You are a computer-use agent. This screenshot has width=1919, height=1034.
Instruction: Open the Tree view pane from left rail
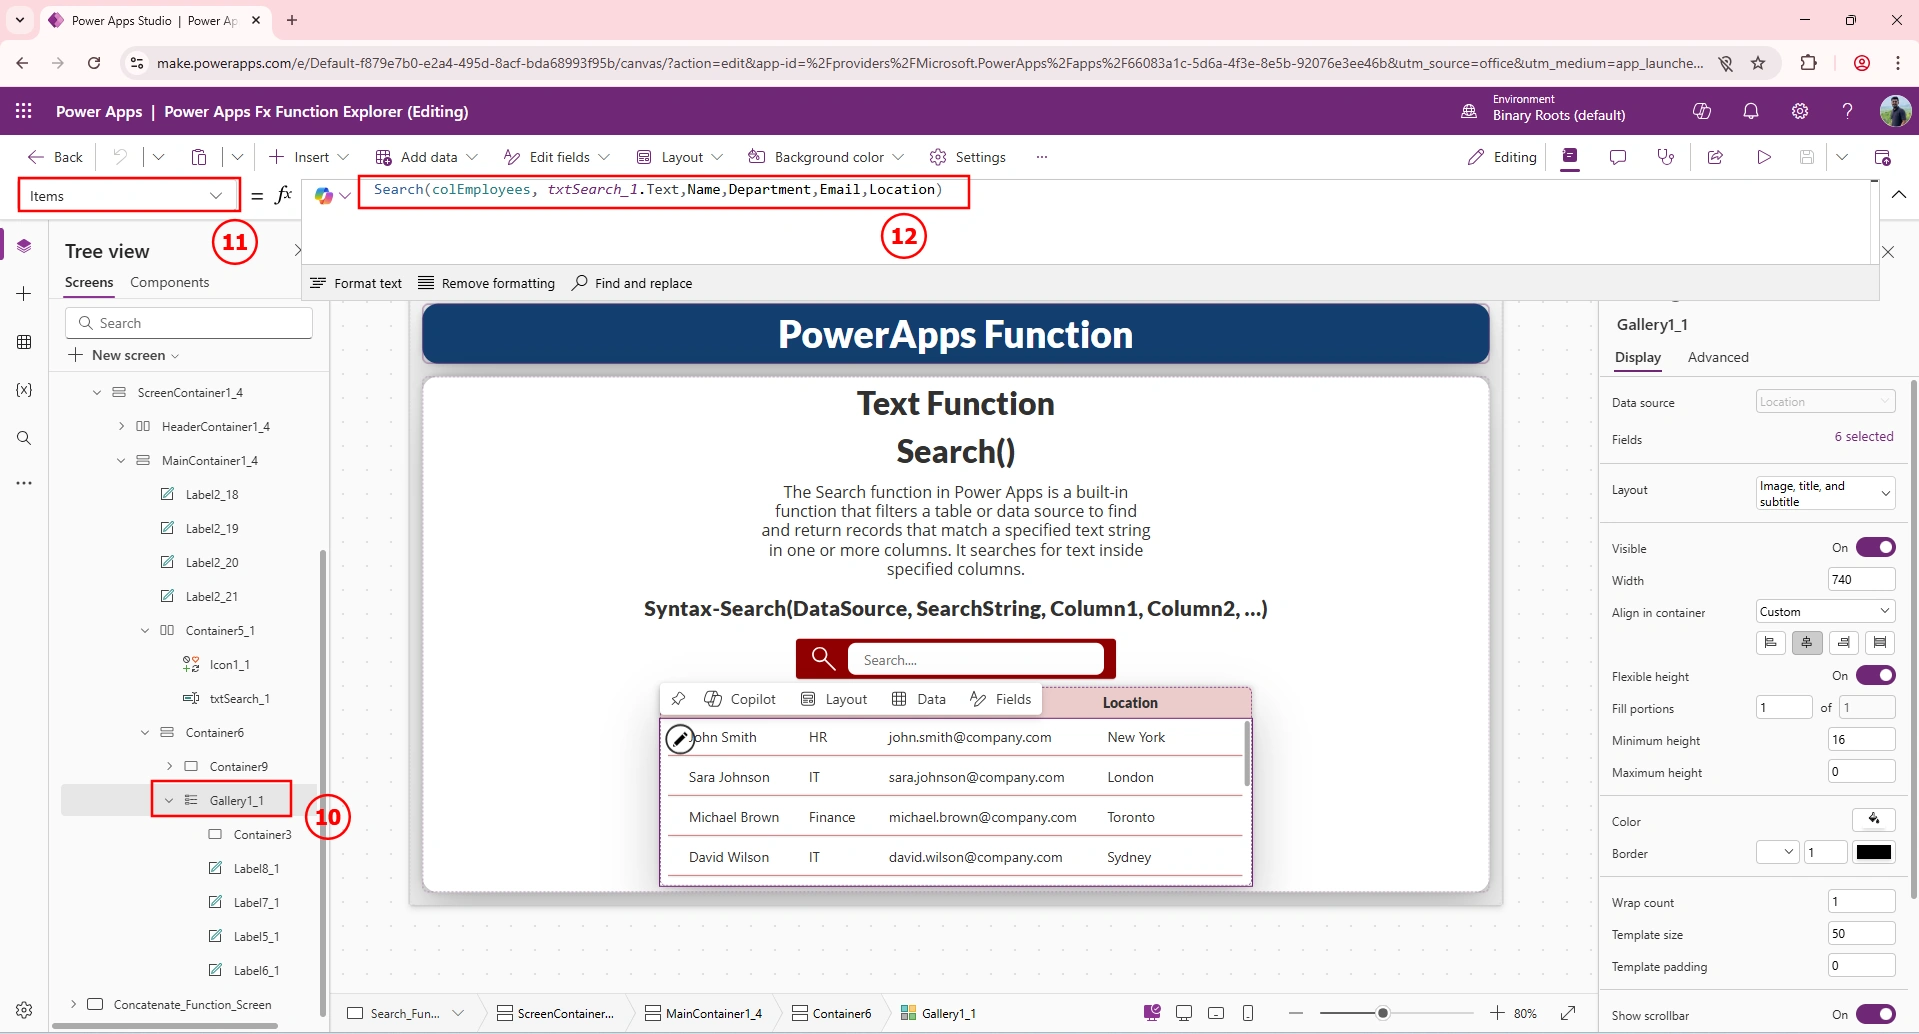pyautogui.click(x=24, y=246)
